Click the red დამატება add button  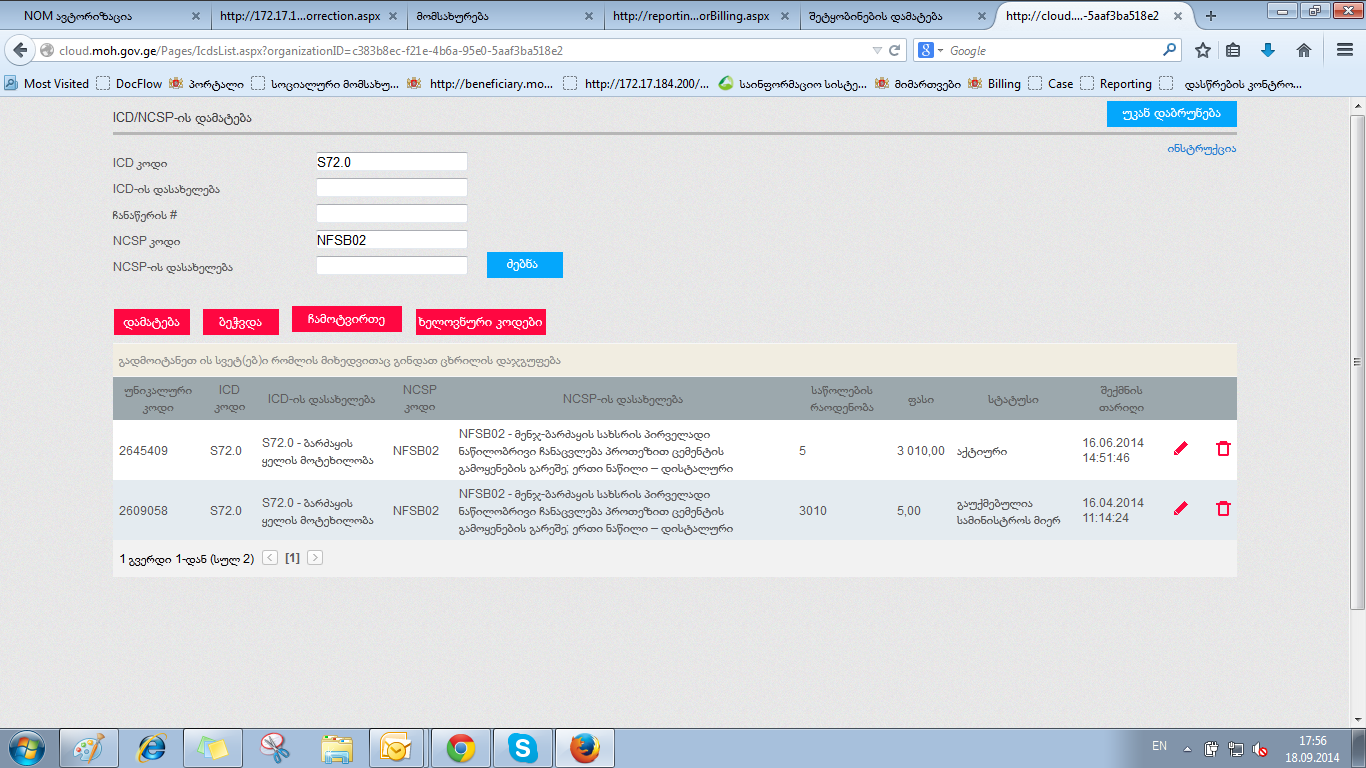tap(151, 322)
